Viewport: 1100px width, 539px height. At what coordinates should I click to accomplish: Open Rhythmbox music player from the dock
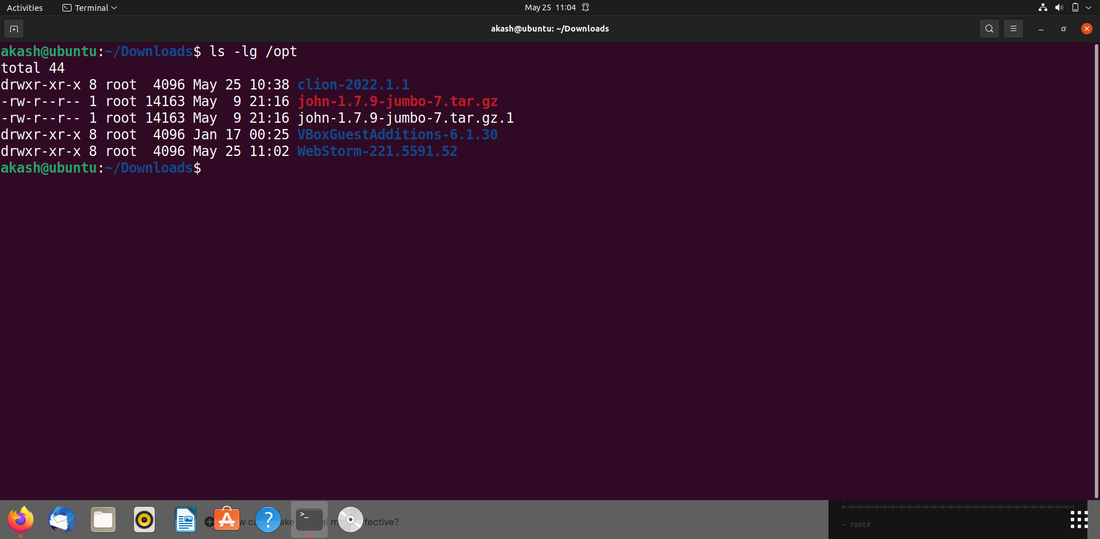click(145, 520)
